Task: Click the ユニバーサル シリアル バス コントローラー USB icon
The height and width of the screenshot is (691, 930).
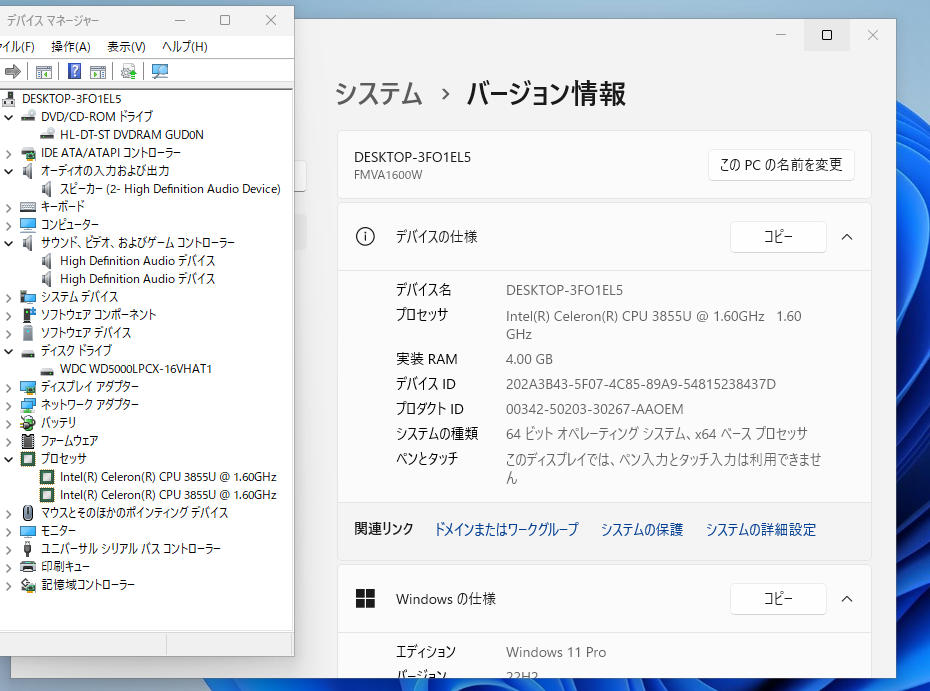Action: pos(28,549)
